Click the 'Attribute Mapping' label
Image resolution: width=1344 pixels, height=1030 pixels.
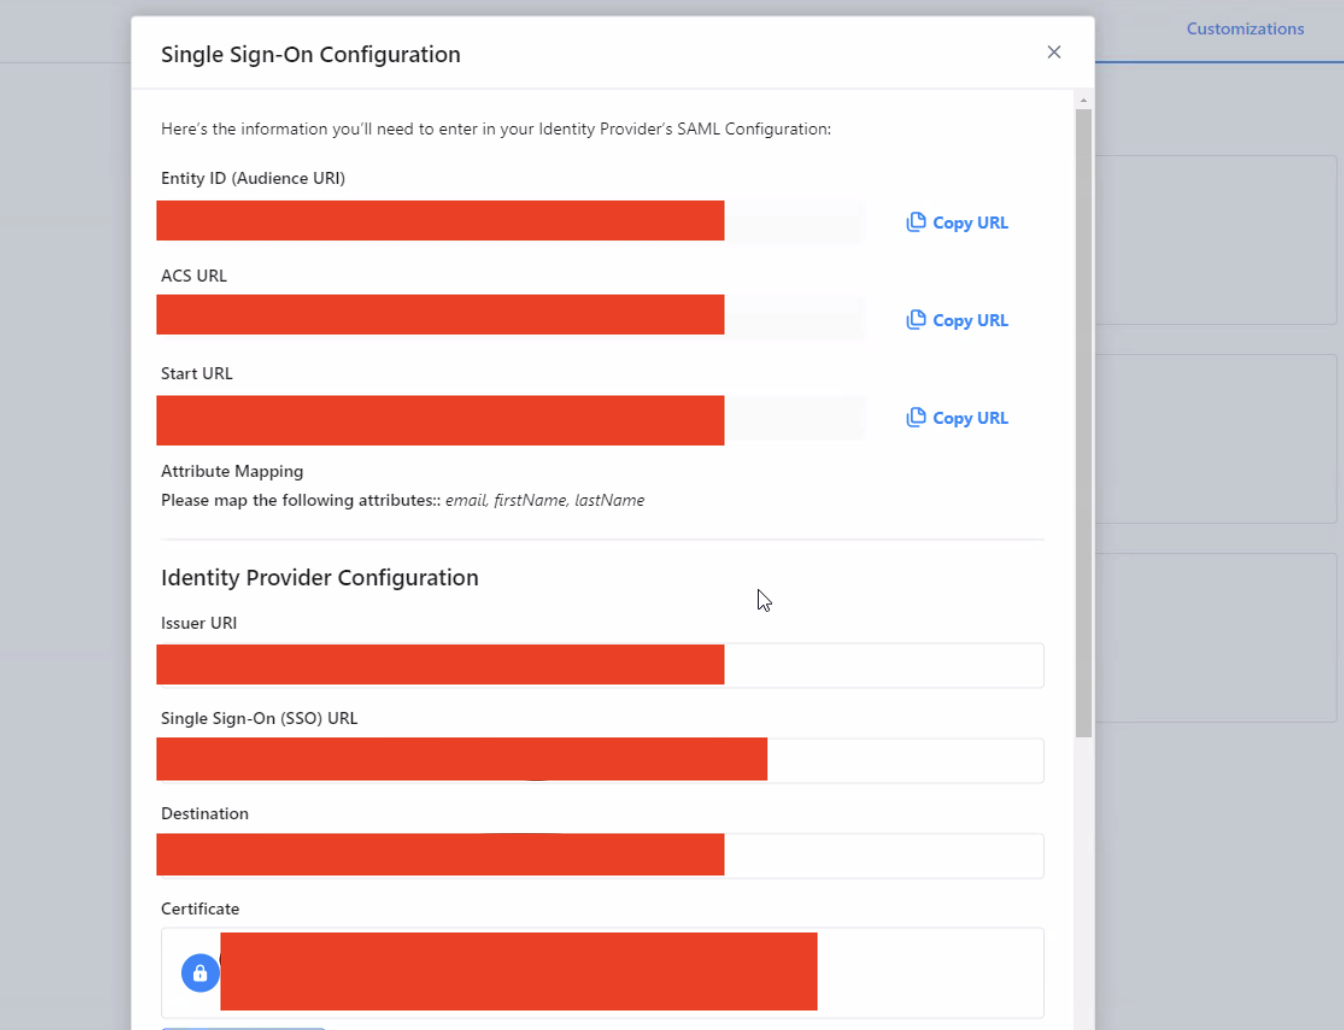tap(232, 471)
